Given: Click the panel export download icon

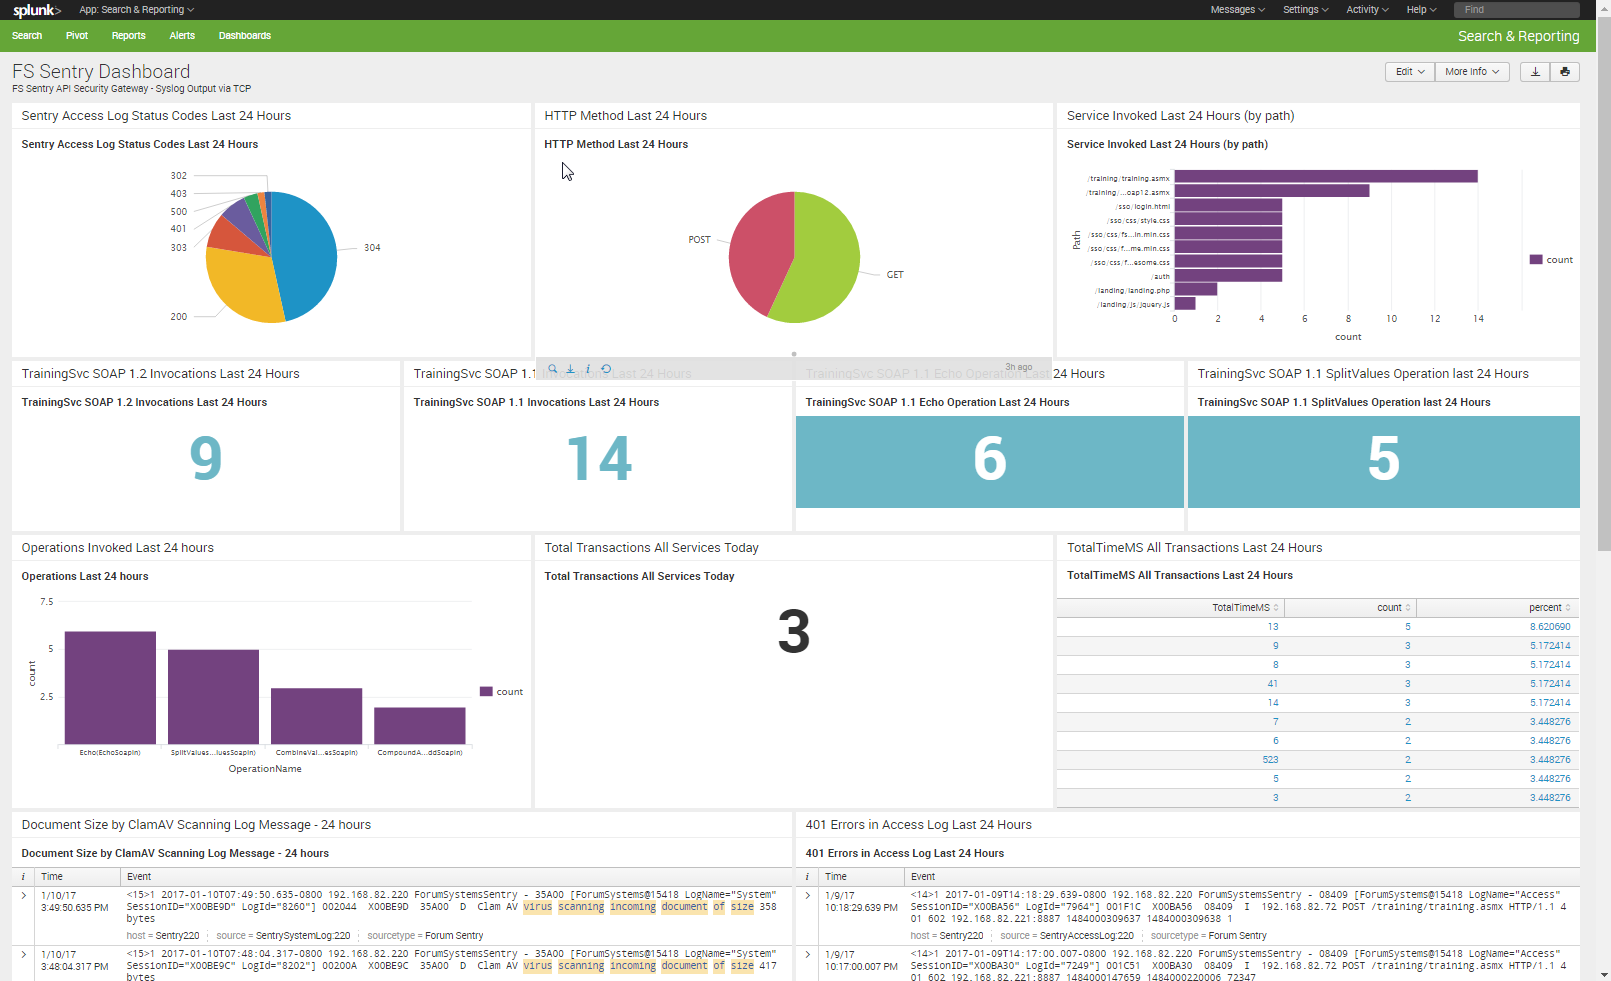Looking at the screenshot, I should pos(571,369).
